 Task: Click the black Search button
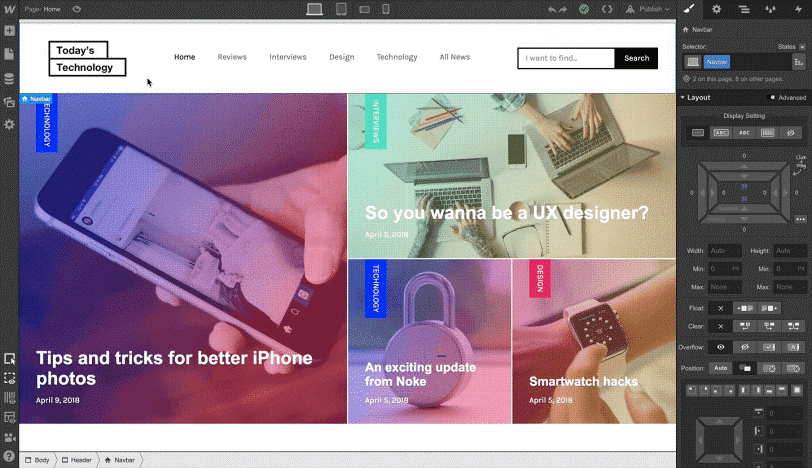tap(636, 58)
